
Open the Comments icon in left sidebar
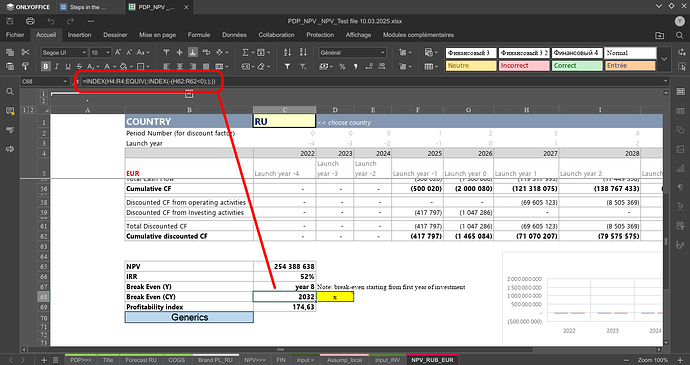pyautogui.click(x=10, y=111)
